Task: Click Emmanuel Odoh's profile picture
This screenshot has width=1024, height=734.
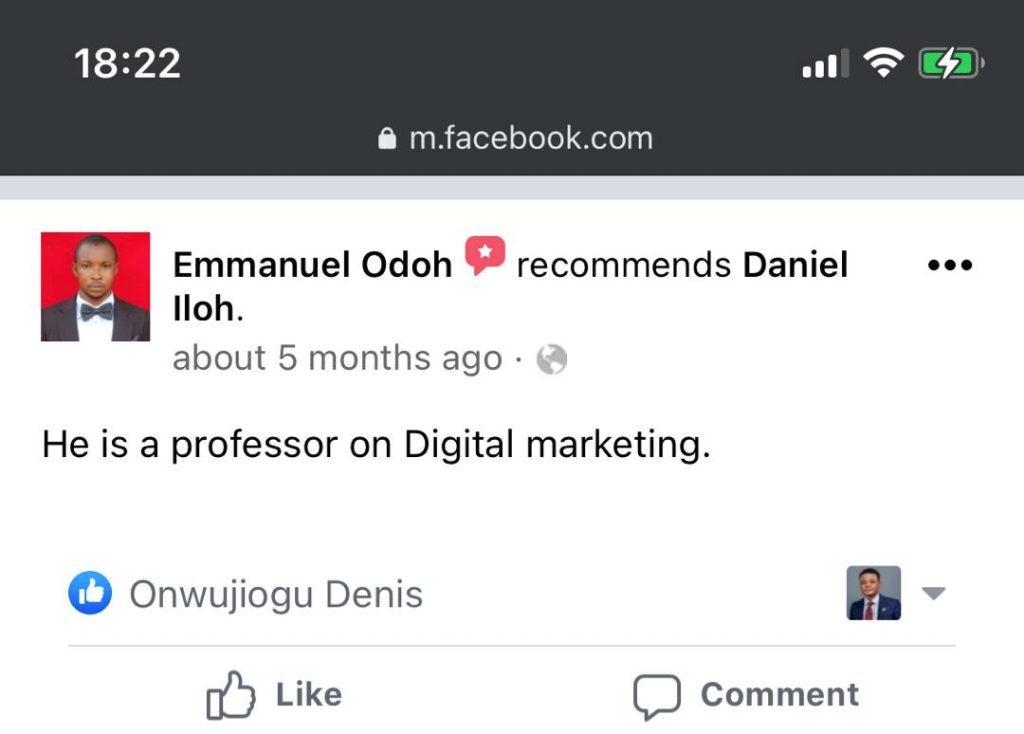Action: tap(95, 287)
